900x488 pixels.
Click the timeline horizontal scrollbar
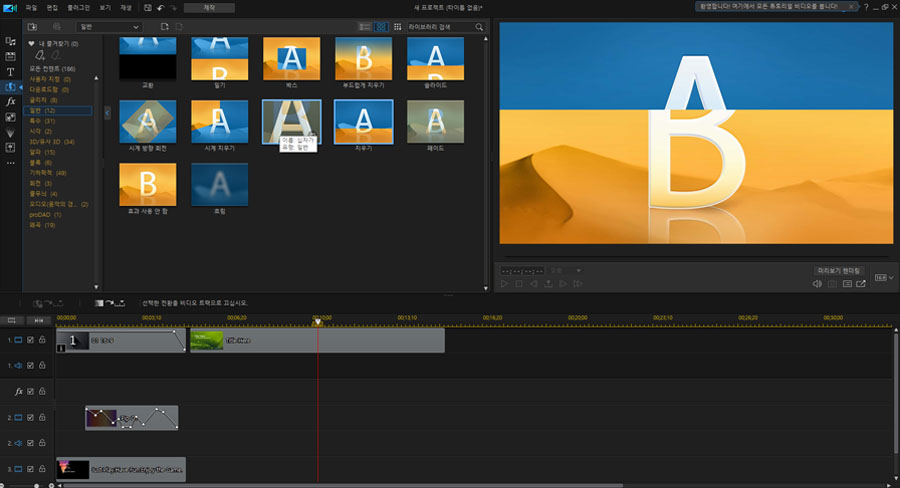click(x=343, y=486)
